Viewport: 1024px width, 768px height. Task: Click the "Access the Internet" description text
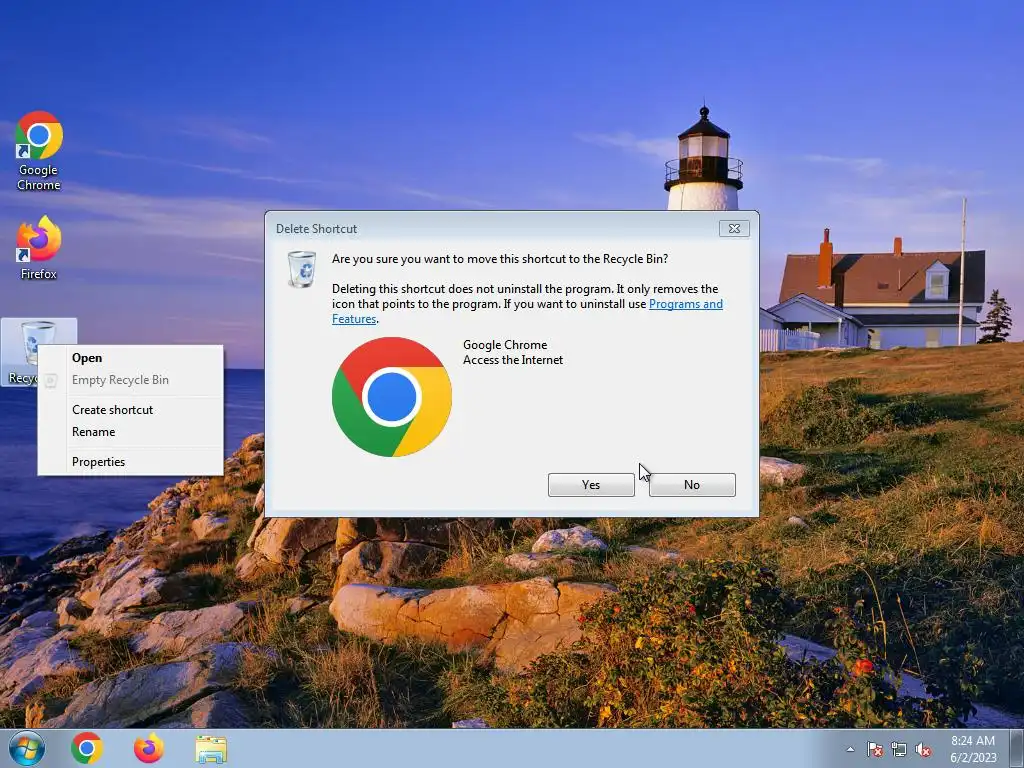coord(513,360)
